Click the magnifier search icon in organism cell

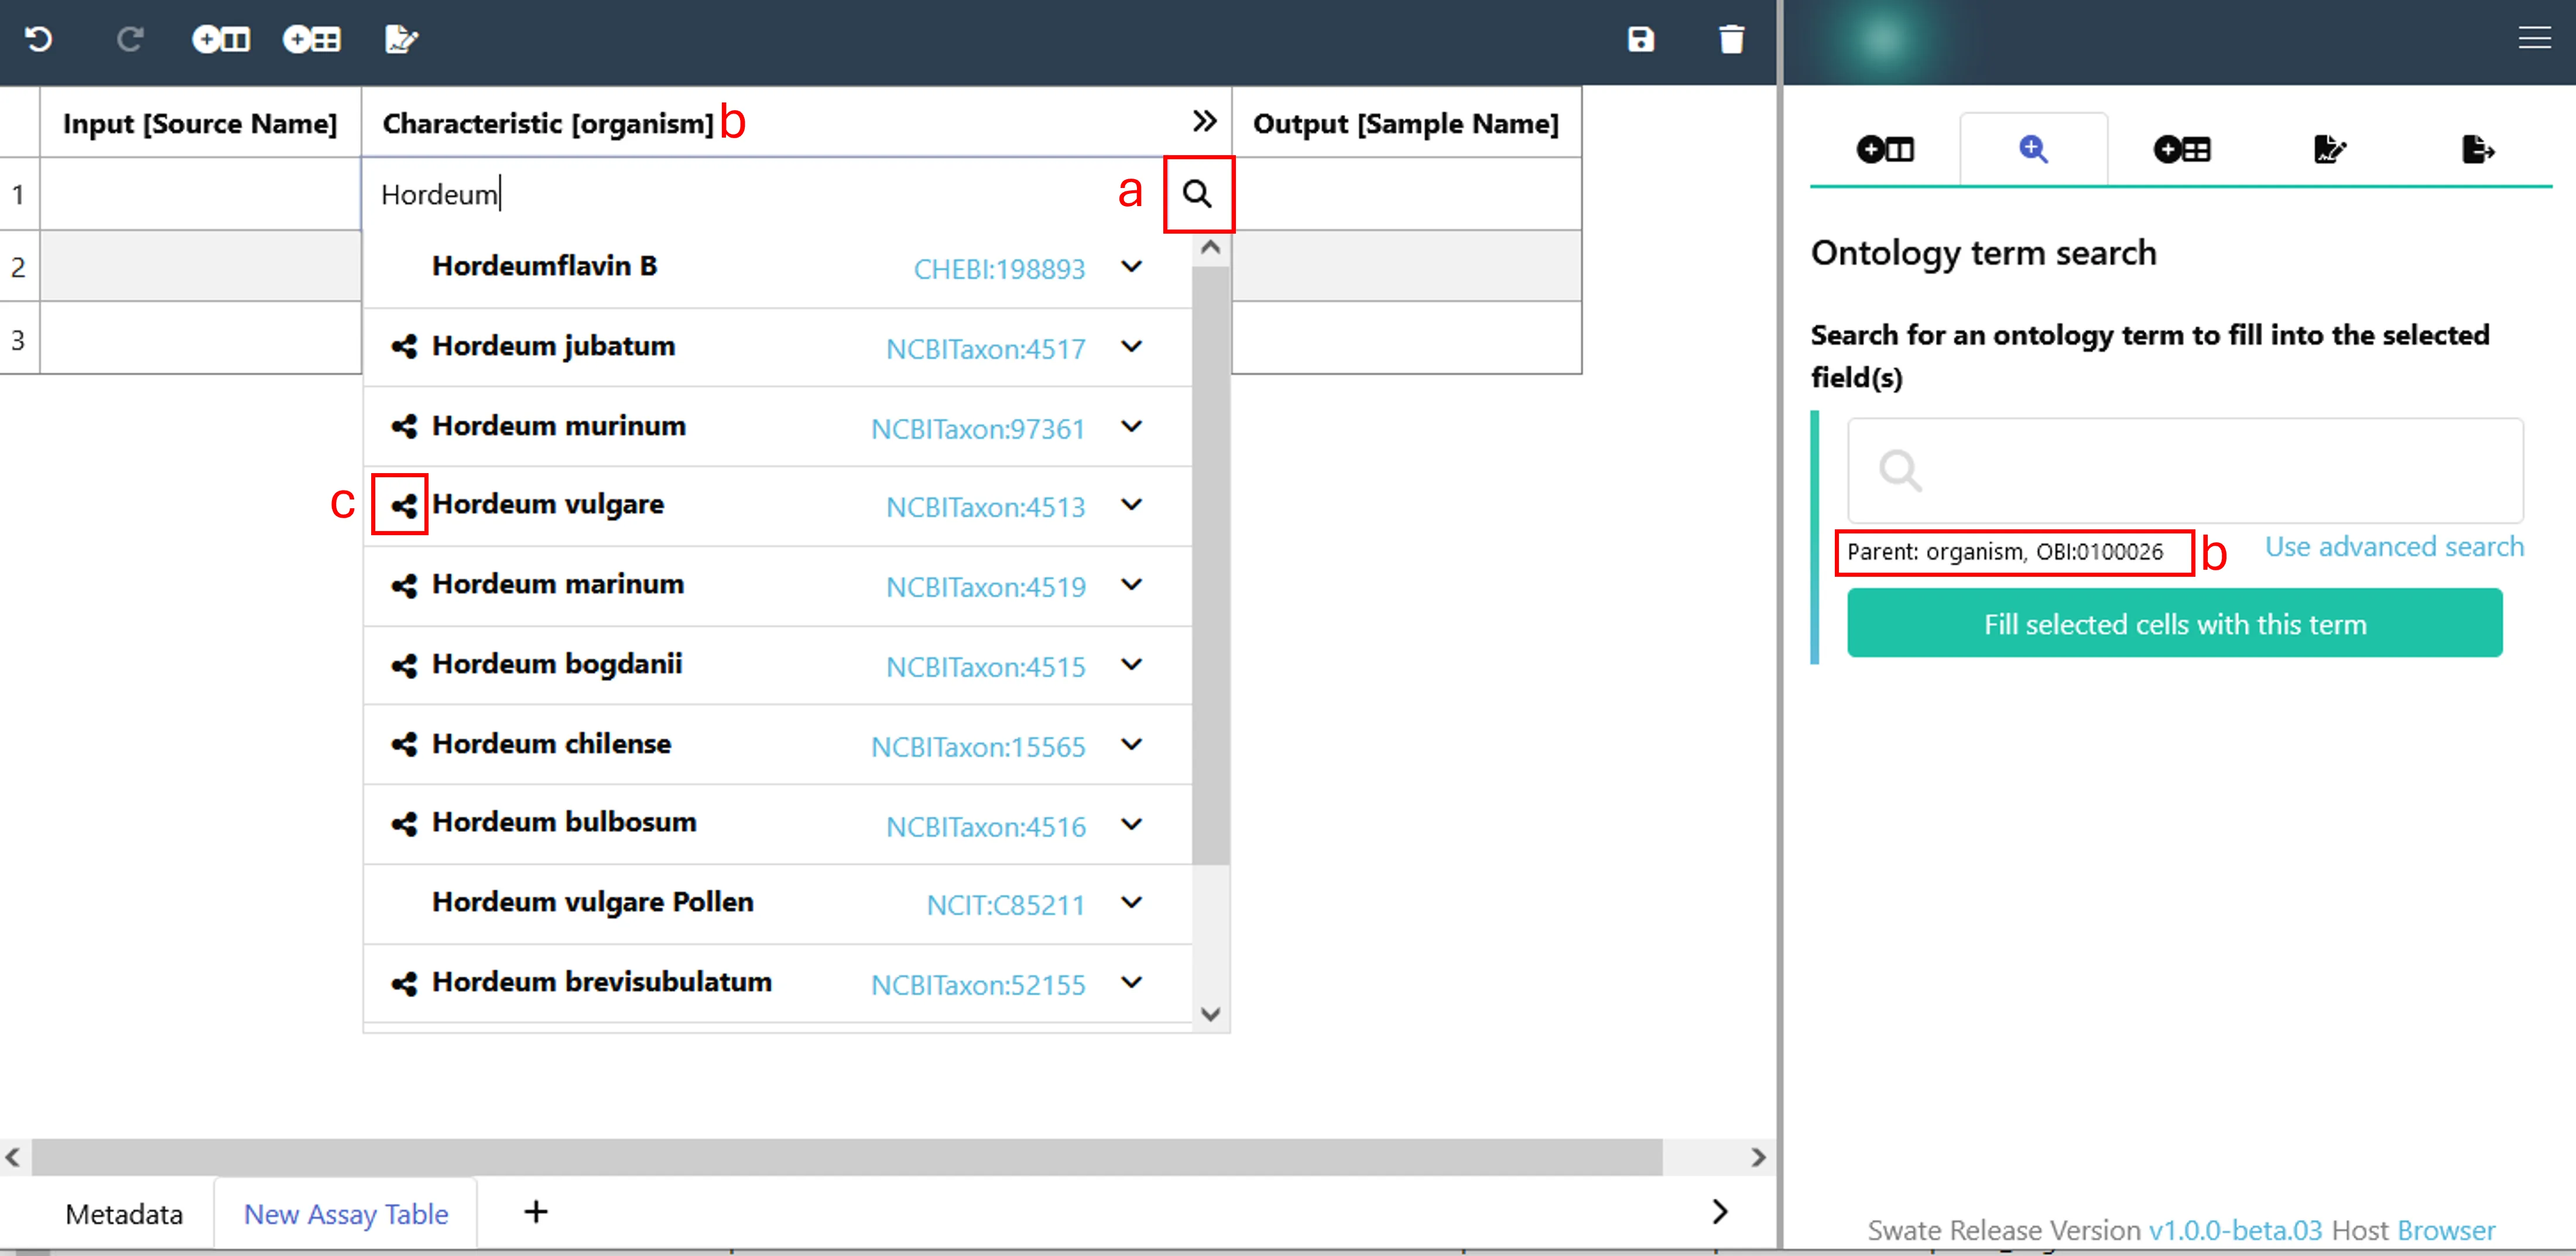[x=1198, y=194]
